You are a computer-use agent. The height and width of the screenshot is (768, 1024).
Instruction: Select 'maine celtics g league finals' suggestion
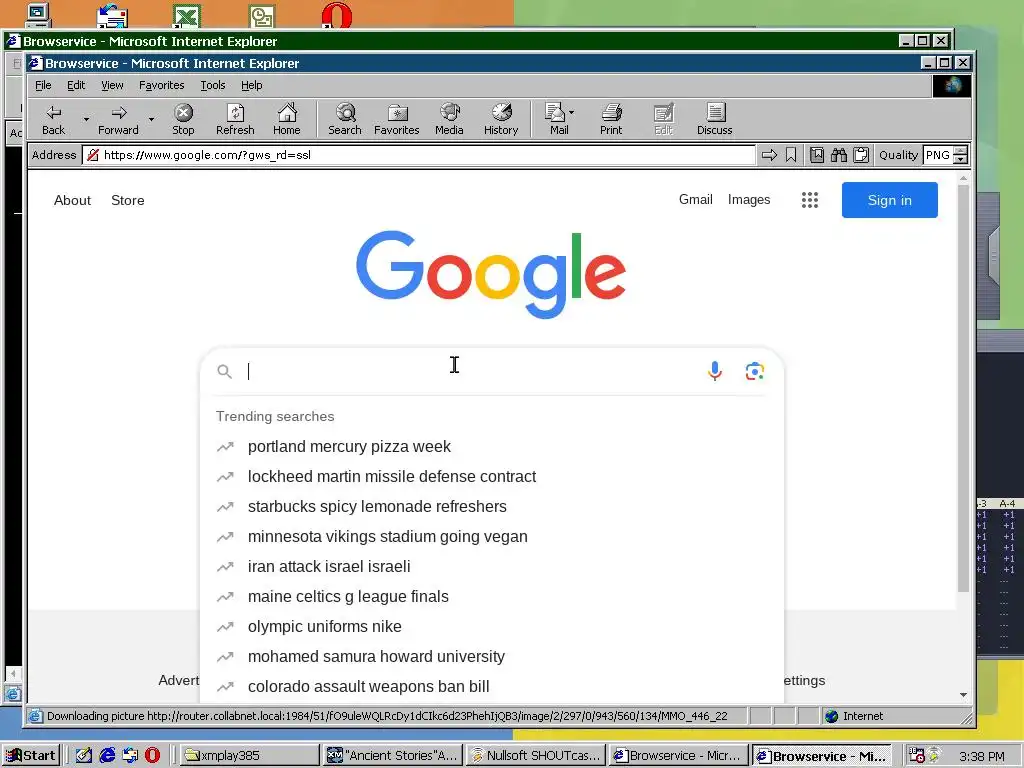click(492, 597)
